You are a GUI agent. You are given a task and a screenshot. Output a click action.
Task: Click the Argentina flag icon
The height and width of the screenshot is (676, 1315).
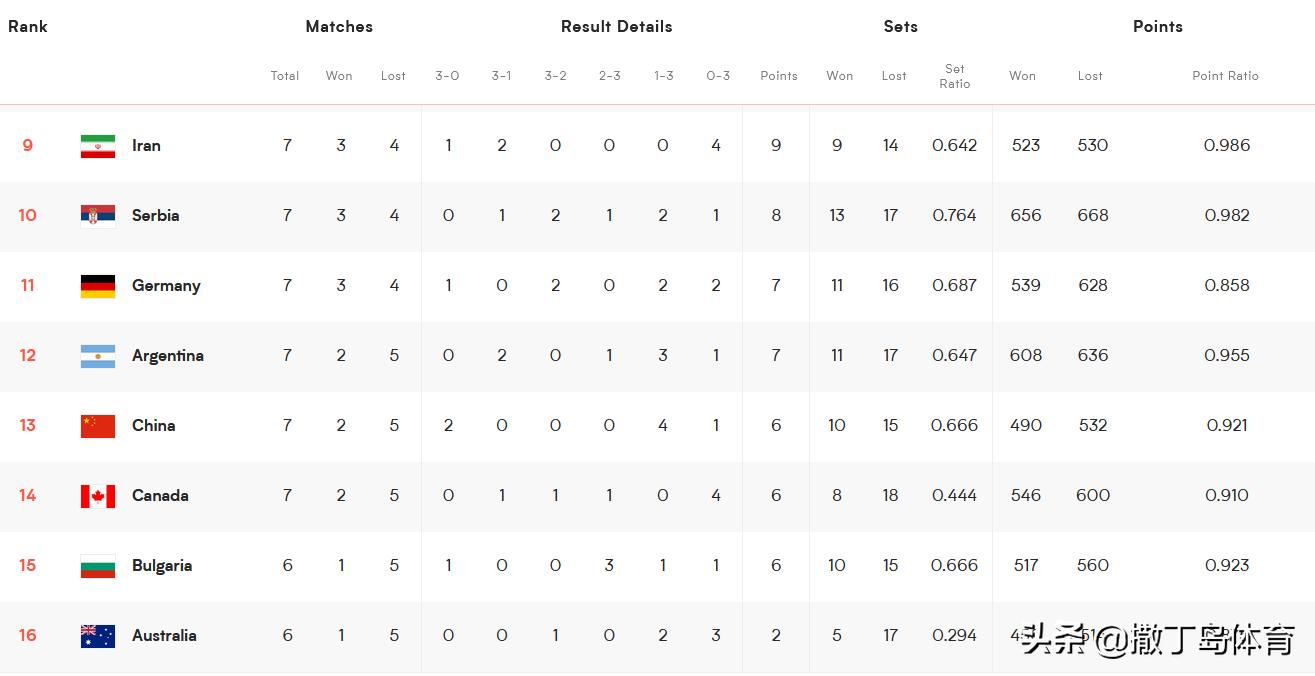[98, 356]
